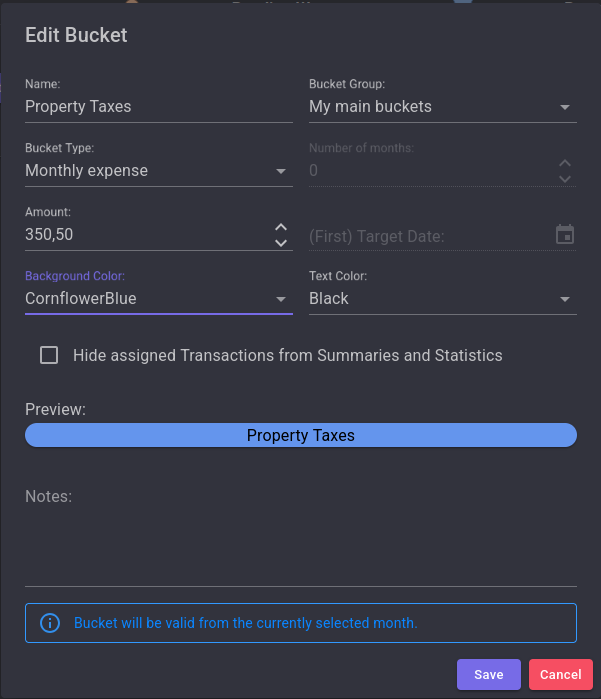Open the Target Date calendar picker icon
This screenshot has height=699, width=601.
click(x=565, y=235)
